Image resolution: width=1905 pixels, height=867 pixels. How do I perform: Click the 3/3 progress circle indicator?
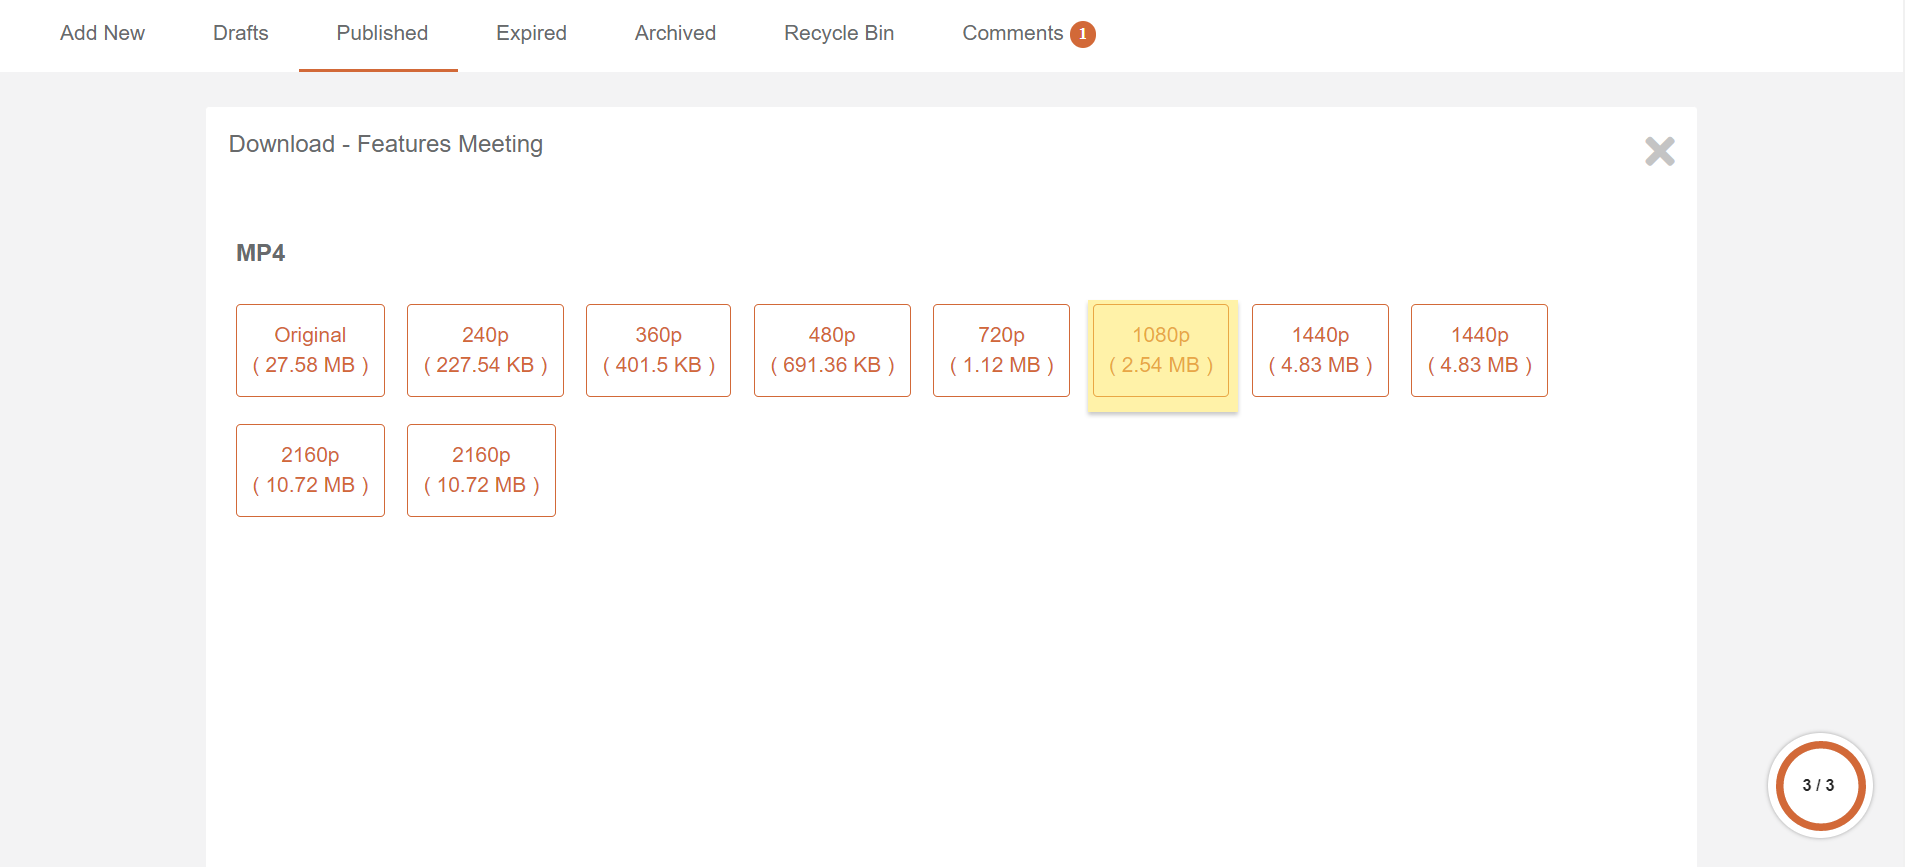[x=1819, y=786]
